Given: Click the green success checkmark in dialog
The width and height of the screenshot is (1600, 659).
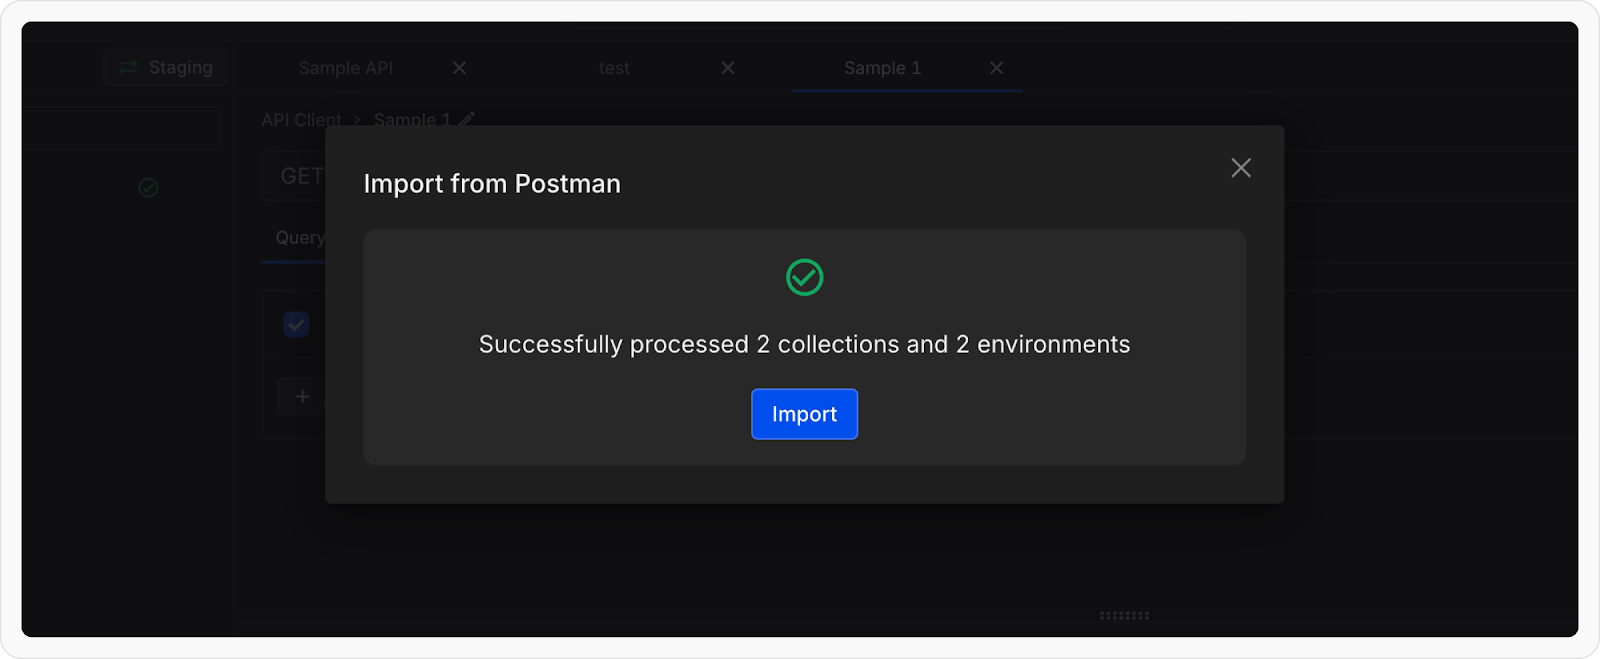Looking at the screenshot, I should 804,277.
